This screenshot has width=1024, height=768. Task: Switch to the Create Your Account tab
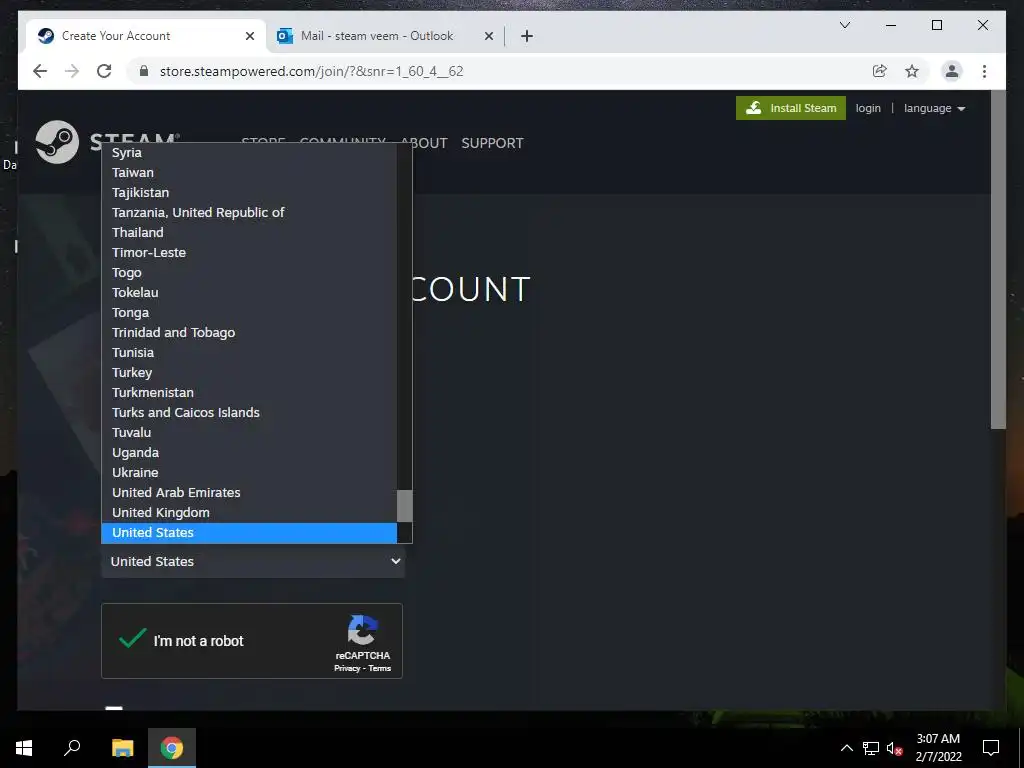(x=145, y=36)
